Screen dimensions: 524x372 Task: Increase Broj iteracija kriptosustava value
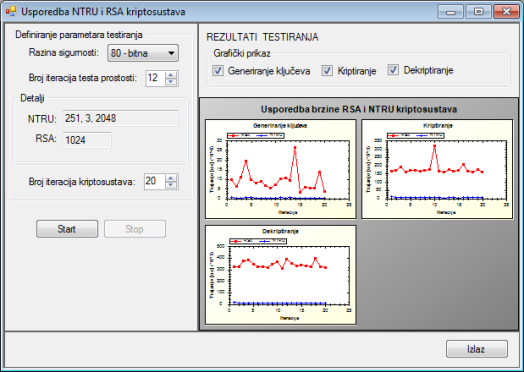tap(171, 178)
